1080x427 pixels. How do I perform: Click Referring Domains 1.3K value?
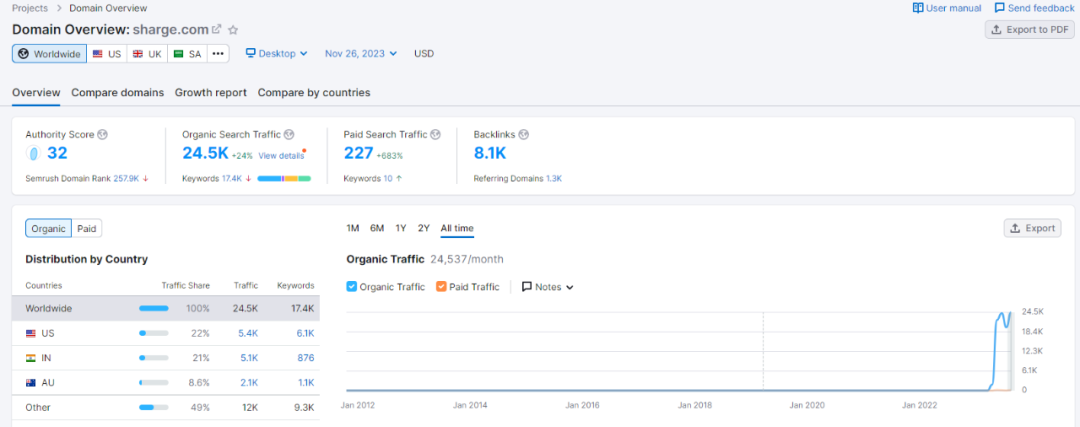pyautogui.click(x=554, y=178)
